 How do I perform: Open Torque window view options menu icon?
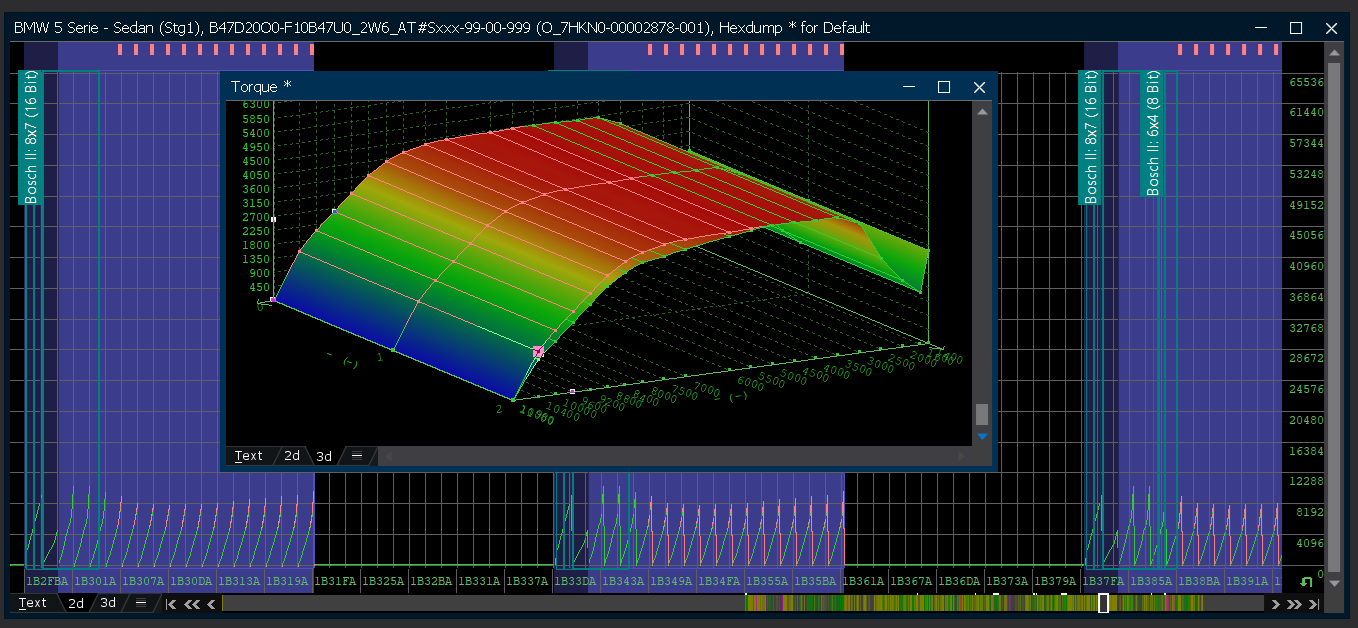(x=356, y=456)
